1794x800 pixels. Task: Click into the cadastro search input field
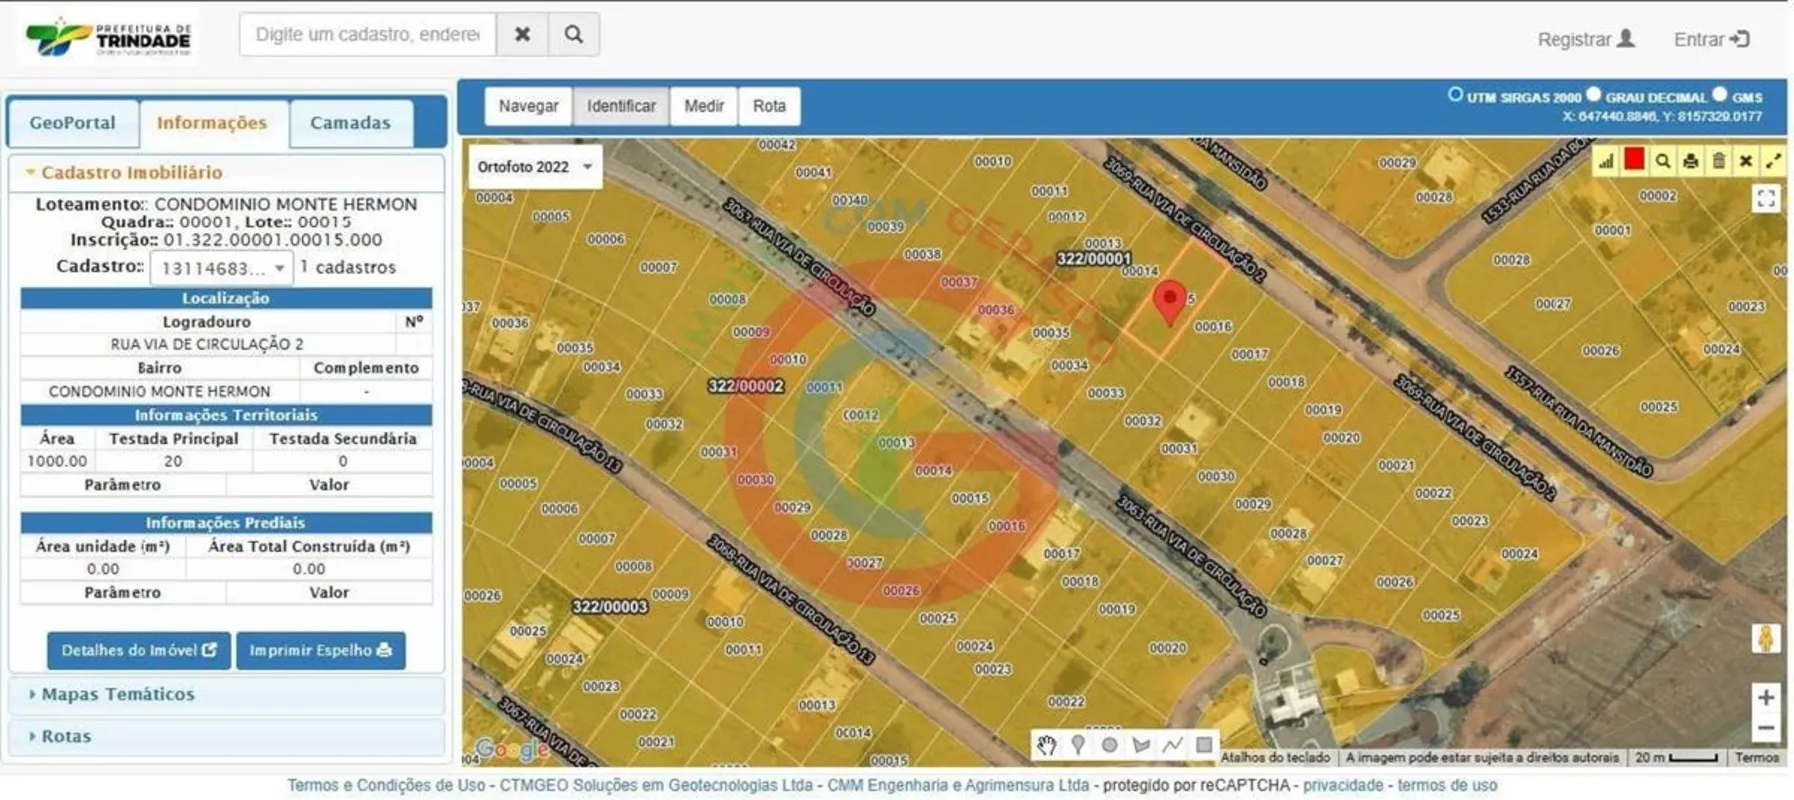(x=368, y=34)
